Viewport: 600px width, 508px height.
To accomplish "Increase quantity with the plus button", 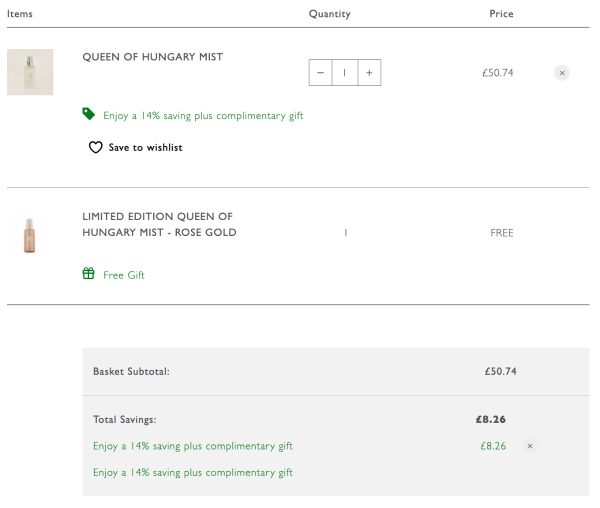I will (369, 73).
